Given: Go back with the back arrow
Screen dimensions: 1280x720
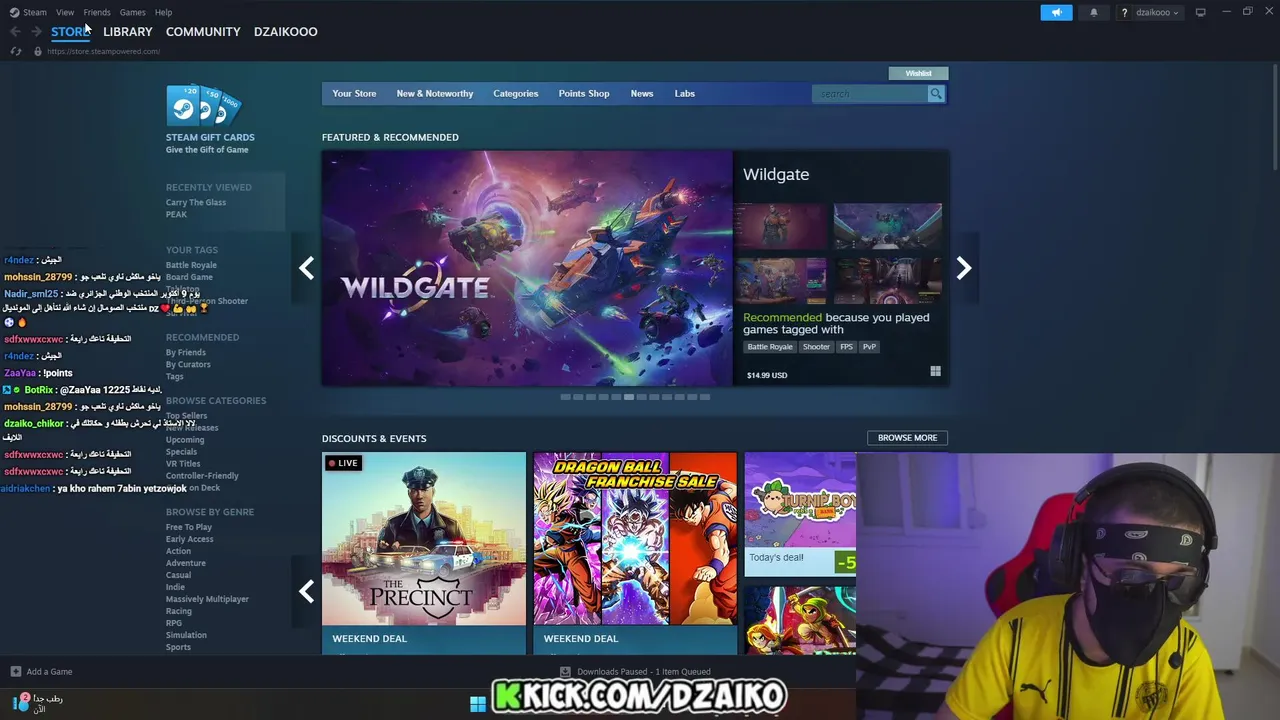Looking at the screenshot, I should pos(15,32).
